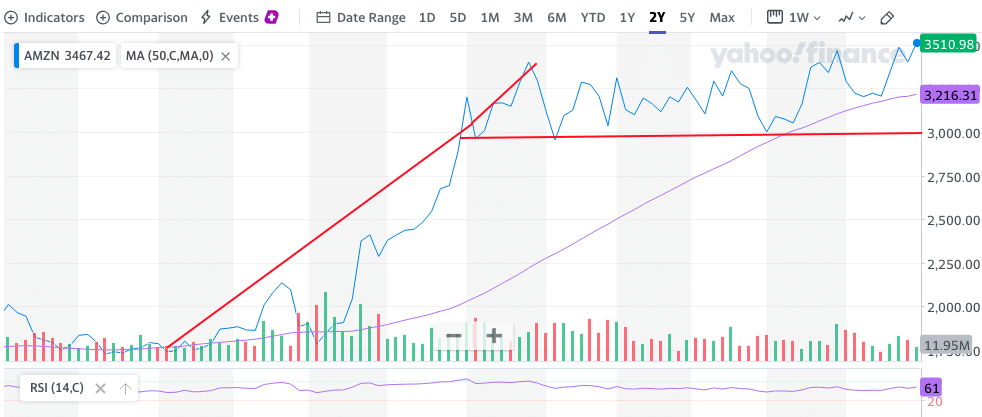
Task: Close the RSI (14,C) panel
Action: click(x=99, y=389)
